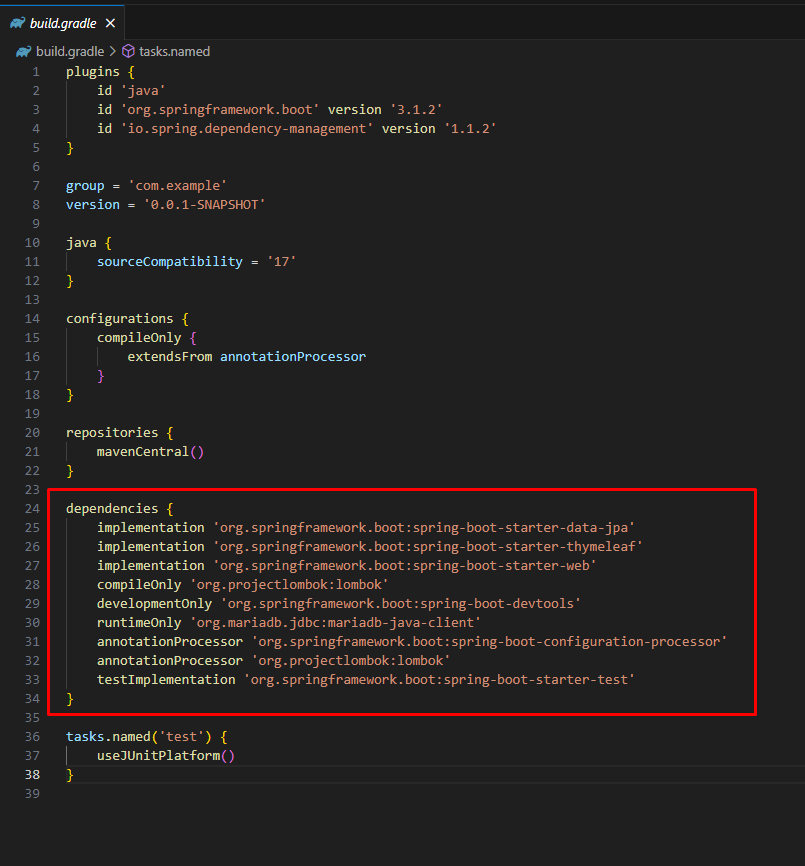Click the '0.0.1-SNAPSHOT' version string
Viewport: 805px width, 866px height.
[x=205, y=204]
